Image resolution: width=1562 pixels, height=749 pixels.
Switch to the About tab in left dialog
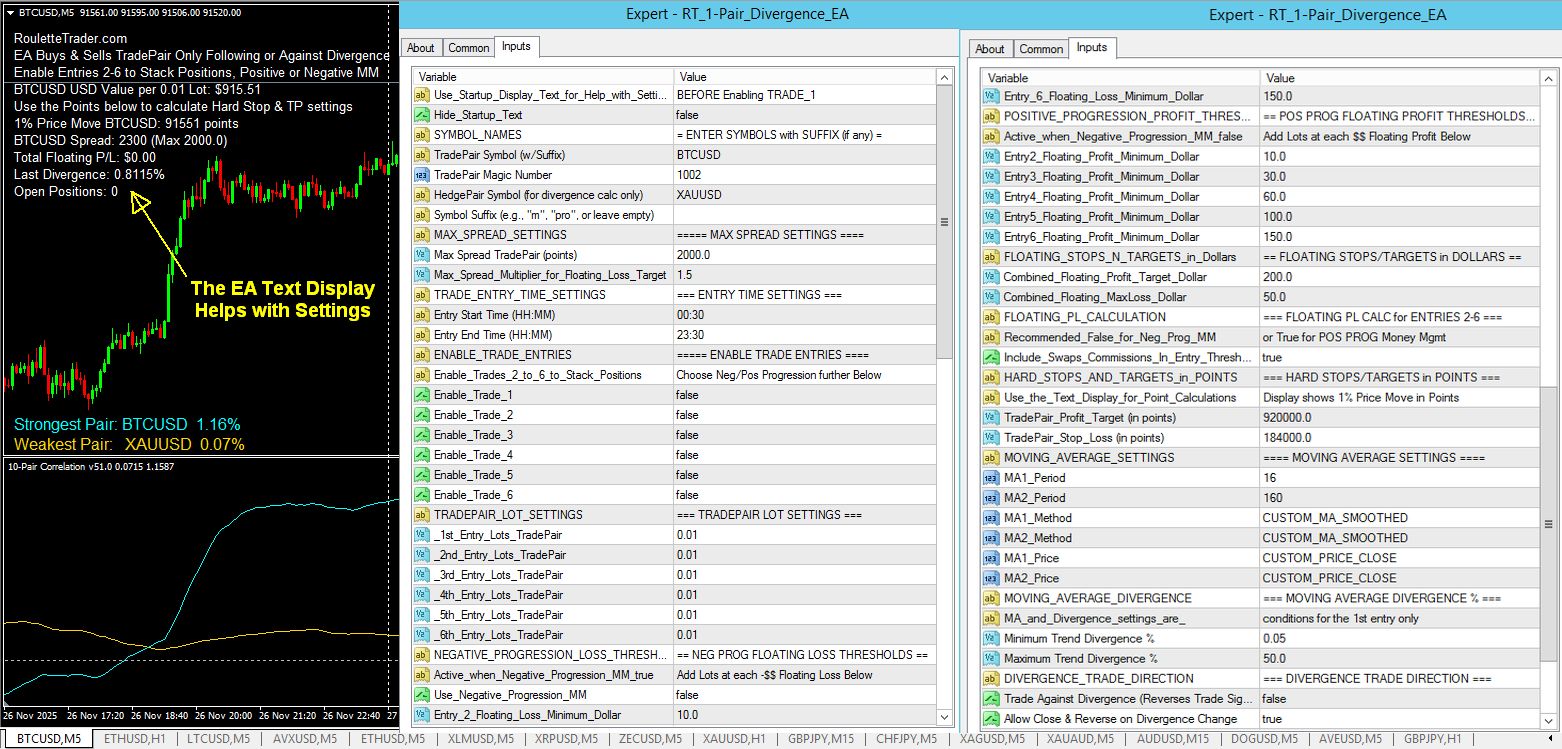421,48
